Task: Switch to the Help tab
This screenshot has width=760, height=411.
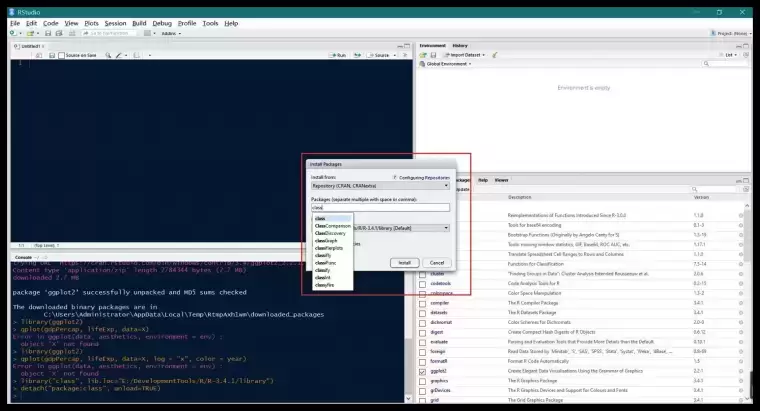Action: (483, 180)
